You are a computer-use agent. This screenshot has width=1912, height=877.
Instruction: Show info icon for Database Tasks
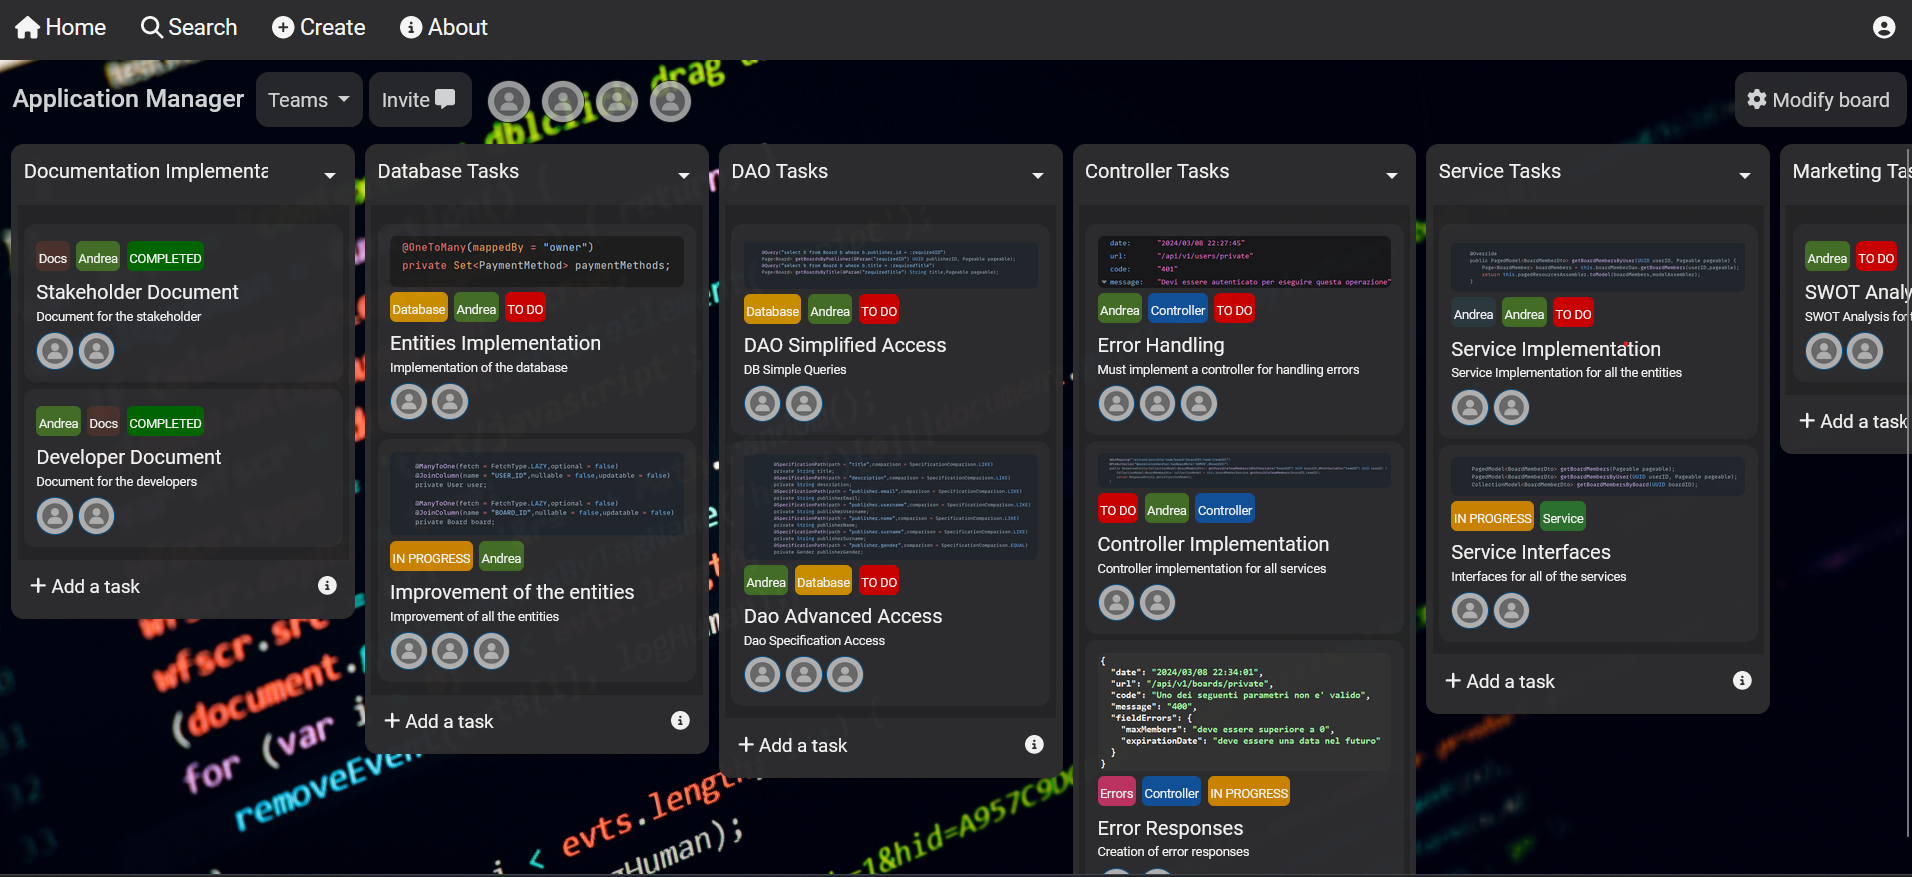pos(680,720)
